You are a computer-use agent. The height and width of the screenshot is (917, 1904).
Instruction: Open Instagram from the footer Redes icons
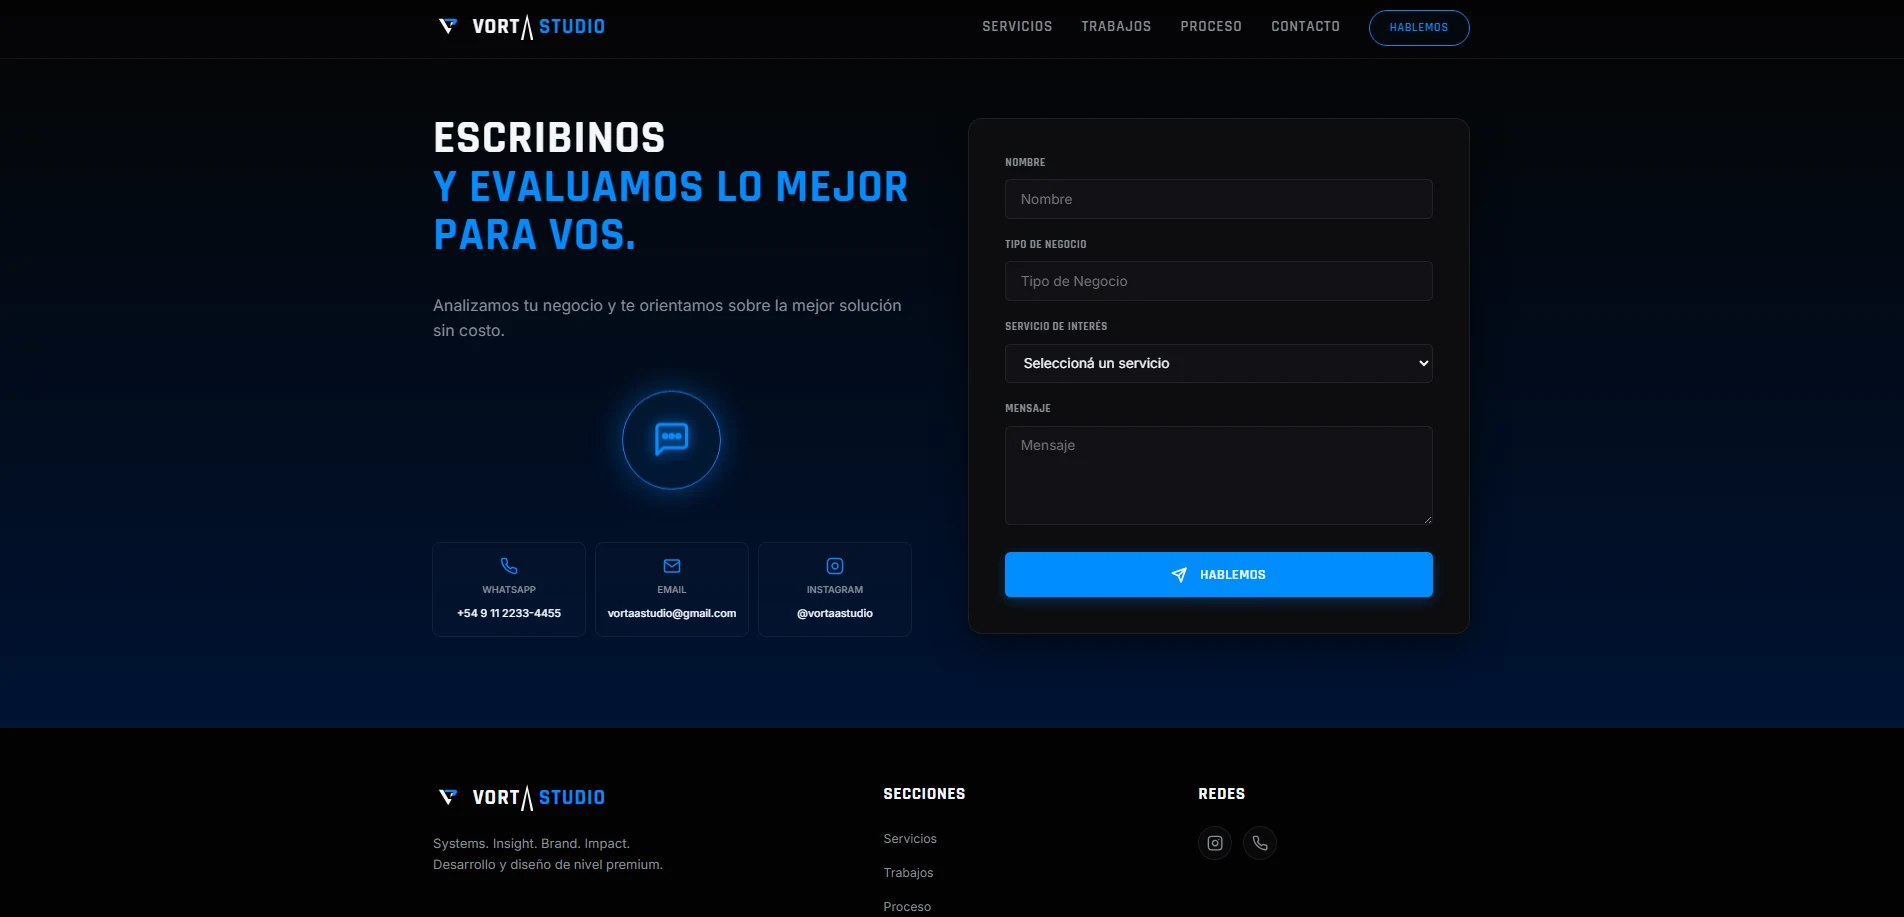(1215, 843)
